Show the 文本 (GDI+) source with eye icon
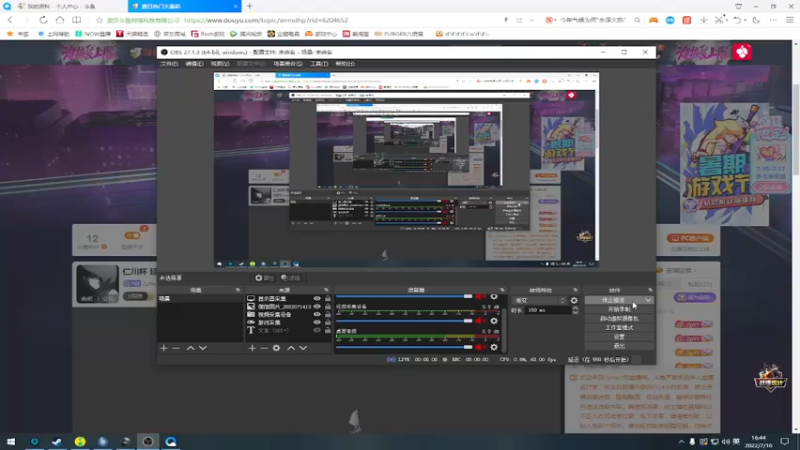The width and height of the screenshot is (800, 450). (317, 330)
